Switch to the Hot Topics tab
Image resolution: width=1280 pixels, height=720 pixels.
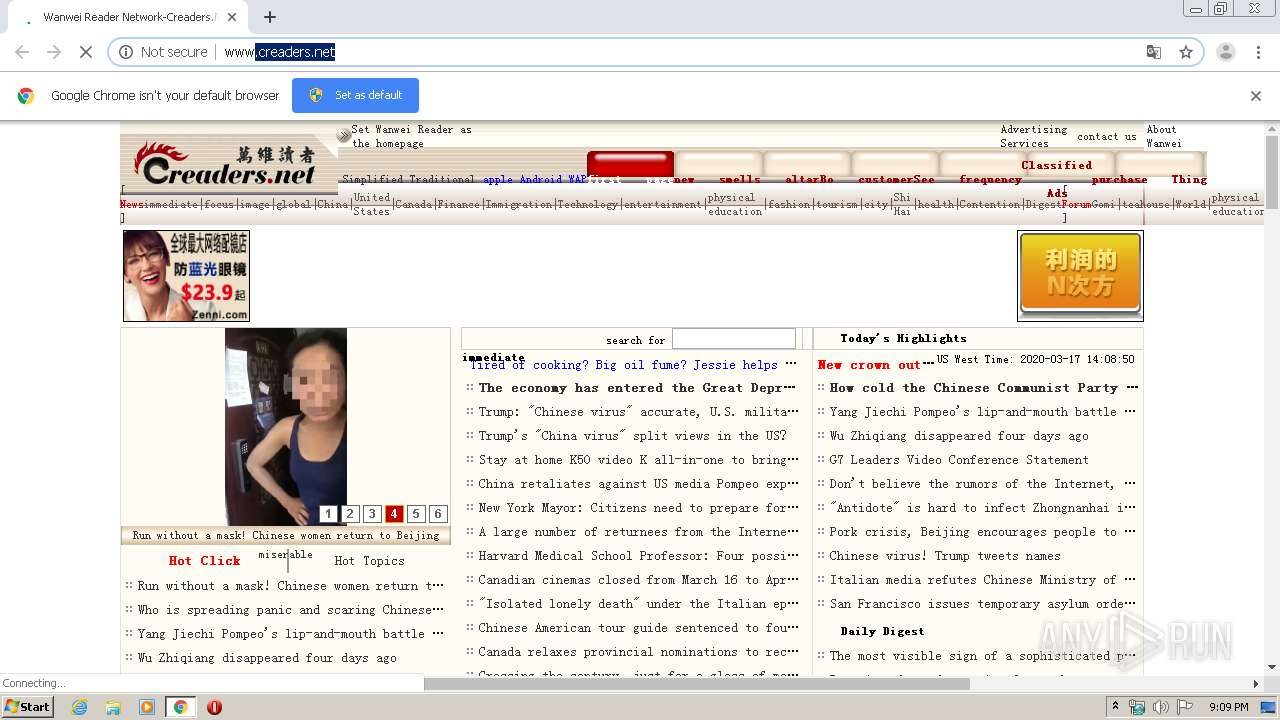tap(369, 561)
